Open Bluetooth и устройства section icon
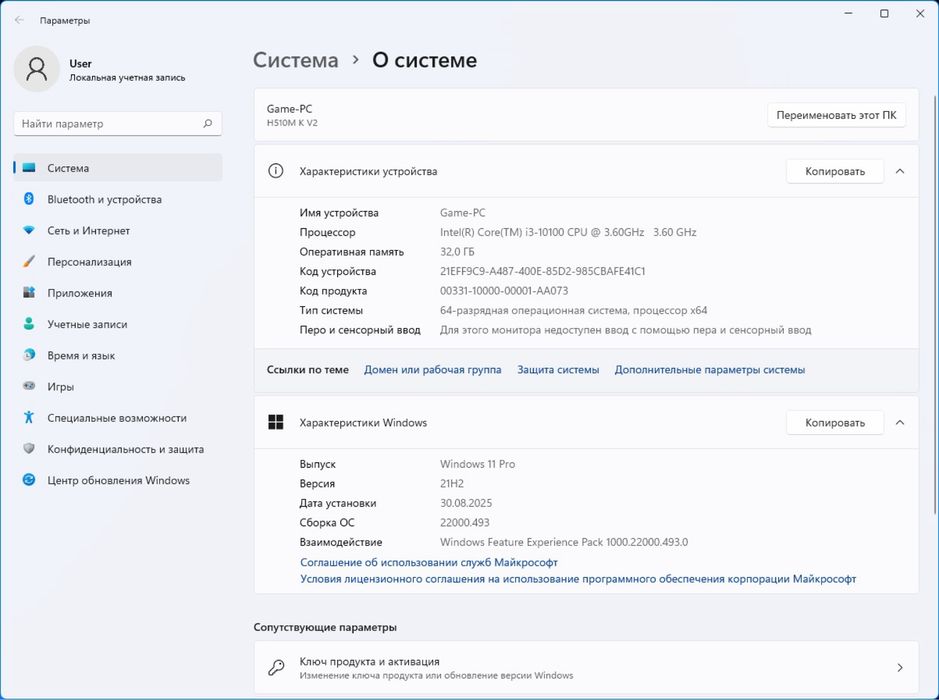Viewport: 939px width, 700px height. 28,199
